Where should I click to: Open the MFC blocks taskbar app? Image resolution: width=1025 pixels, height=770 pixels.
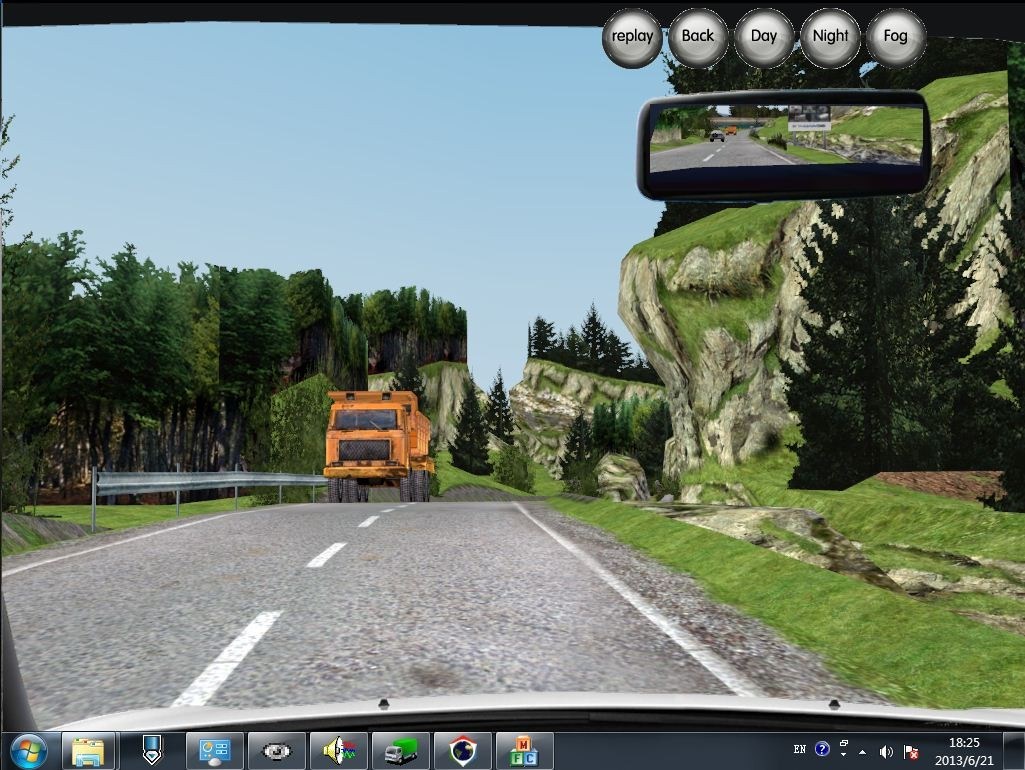pyautogui.click(x=524, y=750)
